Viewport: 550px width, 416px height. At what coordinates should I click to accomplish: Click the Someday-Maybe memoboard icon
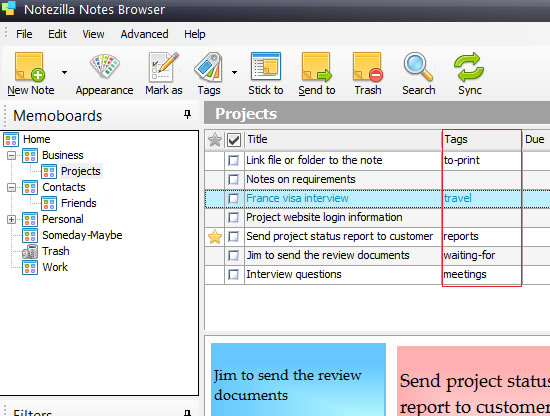pos(30,235)
